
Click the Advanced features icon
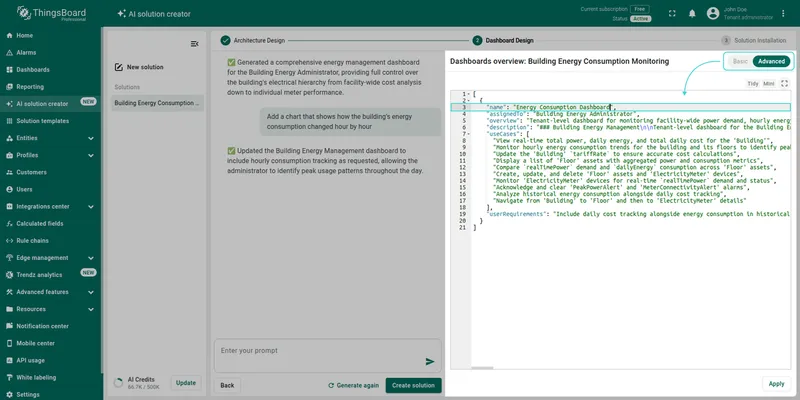[x=9, y=292]
